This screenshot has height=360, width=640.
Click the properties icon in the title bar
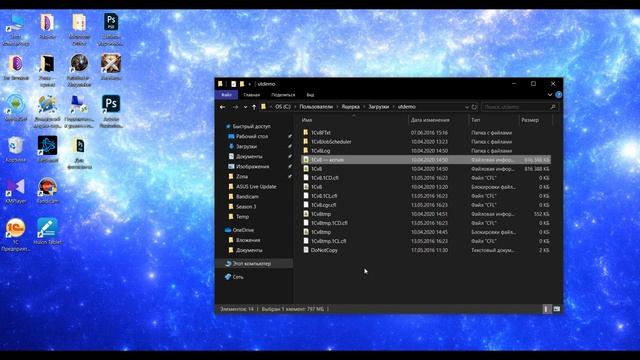(233, 84)
